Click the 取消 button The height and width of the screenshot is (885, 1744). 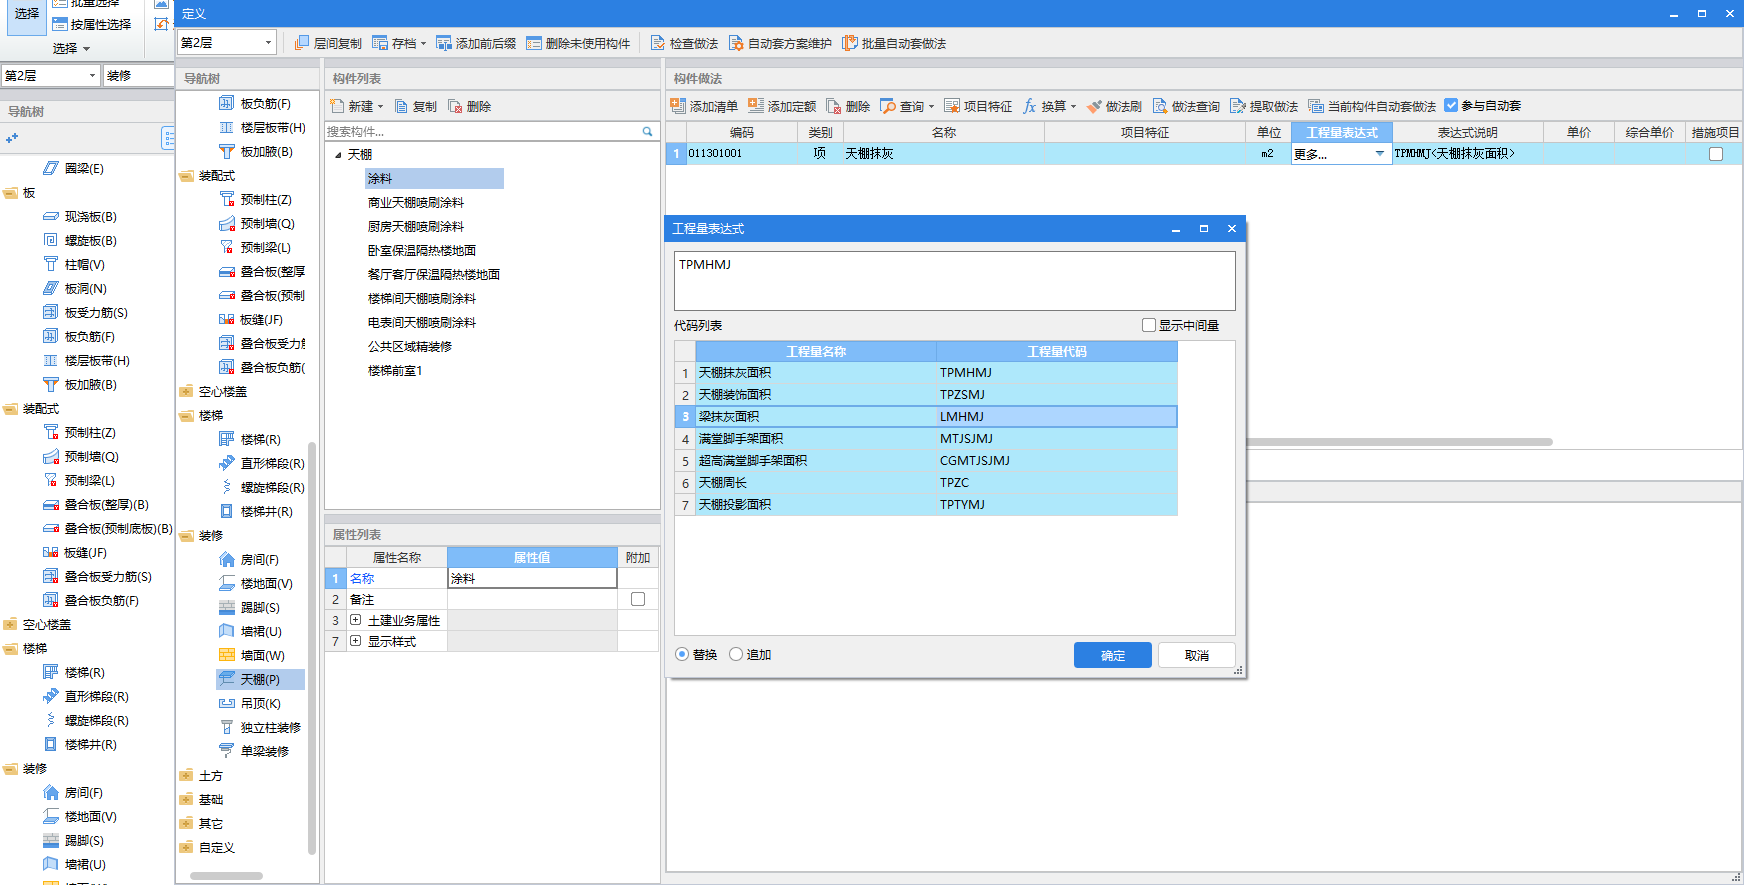[x=1197, y=655]
